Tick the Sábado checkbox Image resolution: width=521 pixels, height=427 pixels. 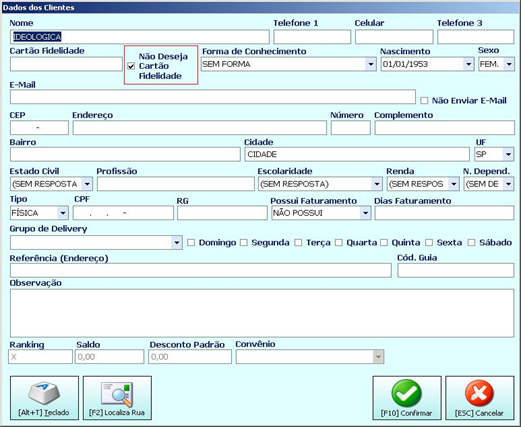pyautogui.click(x=471, y=243)
